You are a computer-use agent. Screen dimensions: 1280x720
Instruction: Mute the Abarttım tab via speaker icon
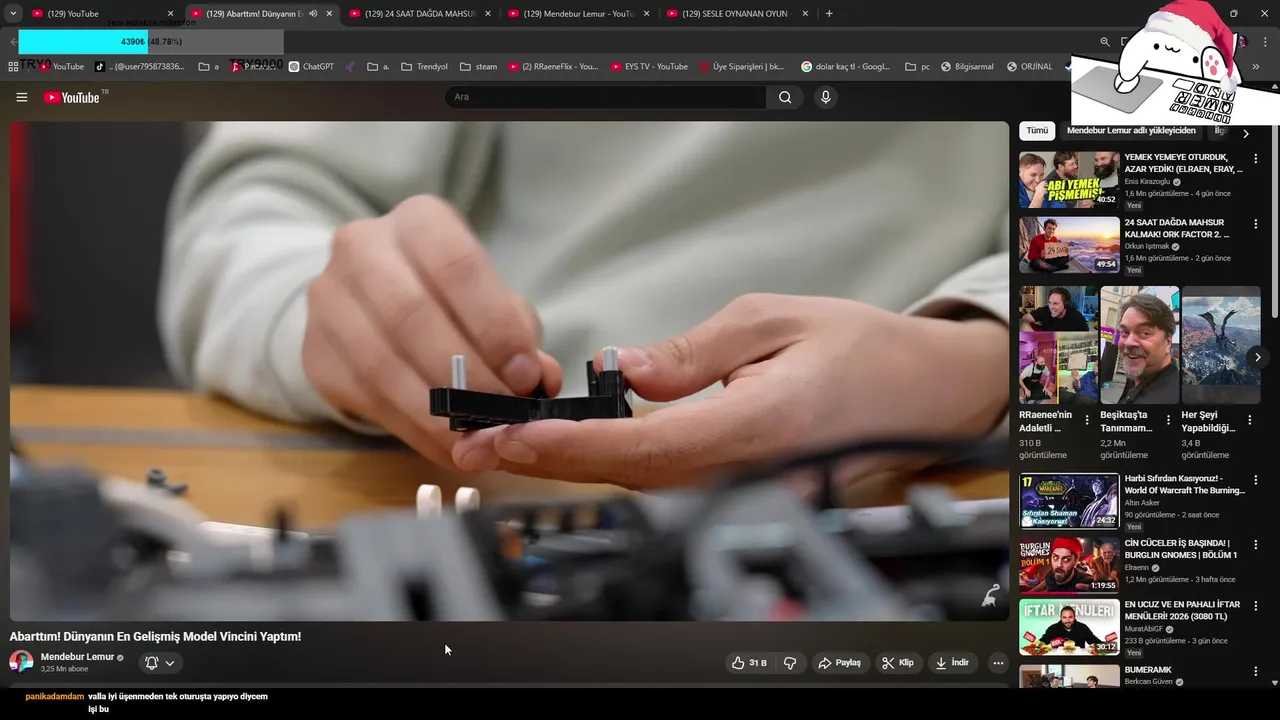(314, 14)
